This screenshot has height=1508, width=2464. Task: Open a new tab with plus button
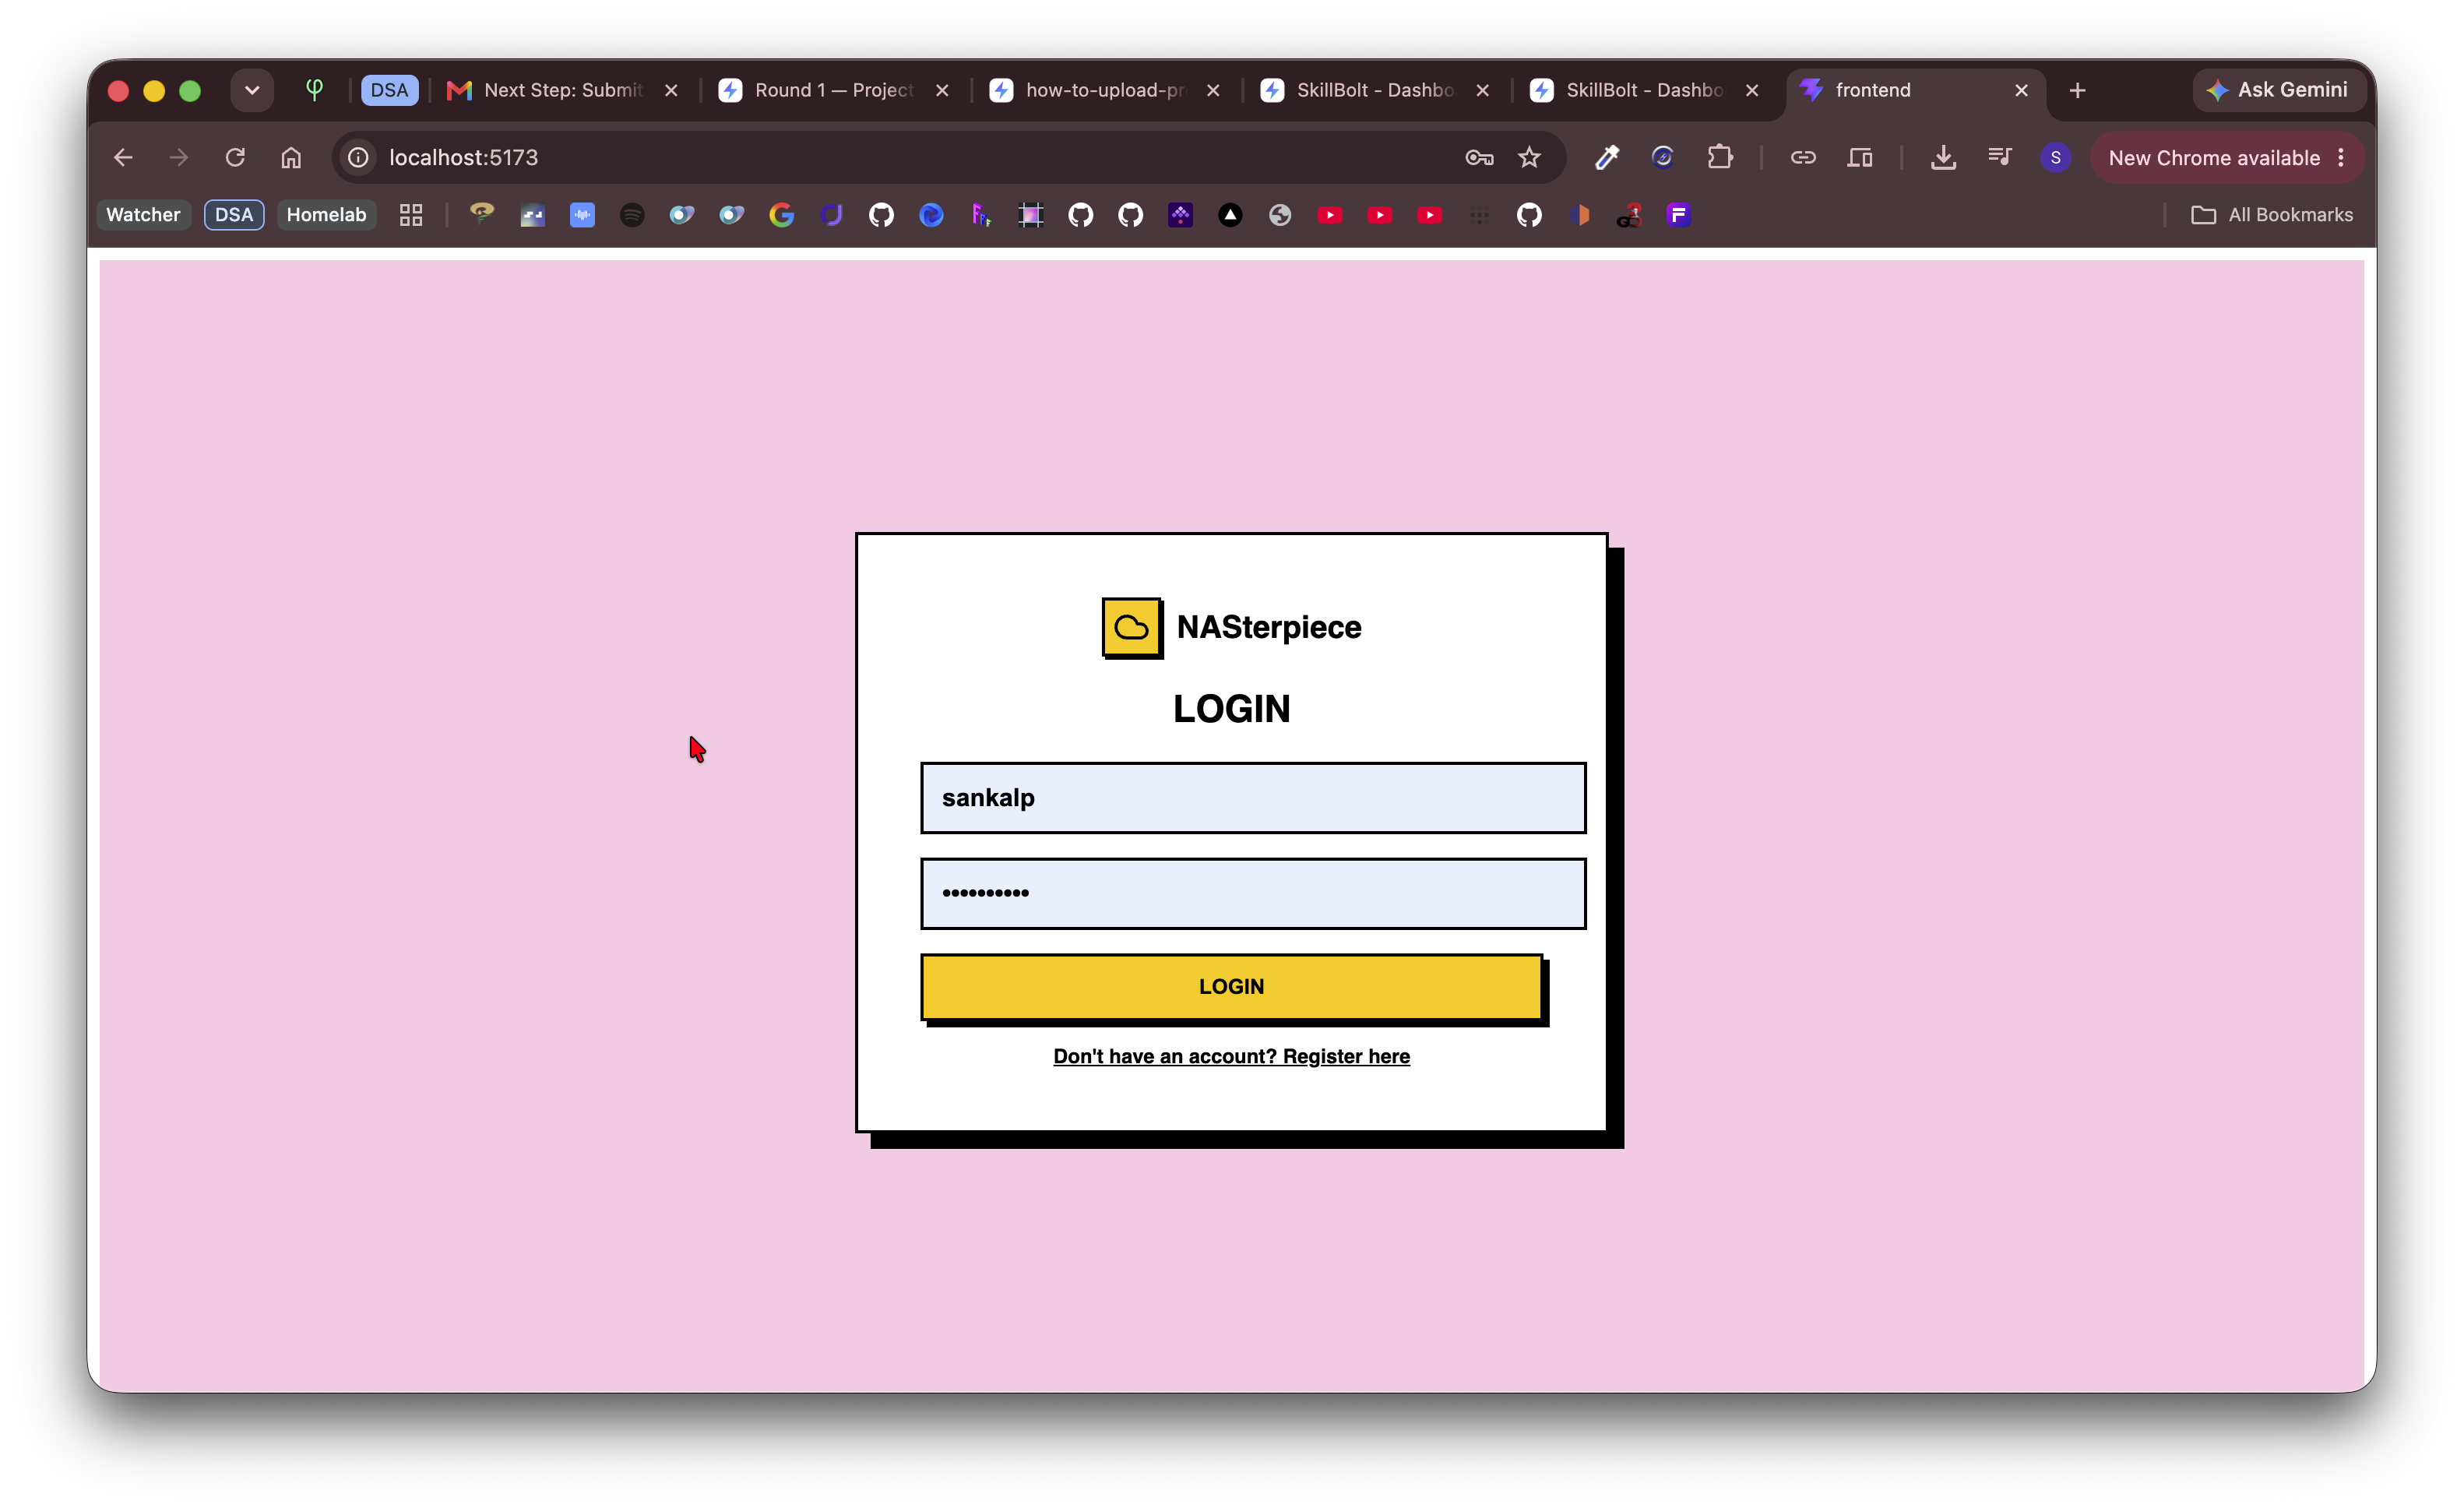click(2077, 90)
